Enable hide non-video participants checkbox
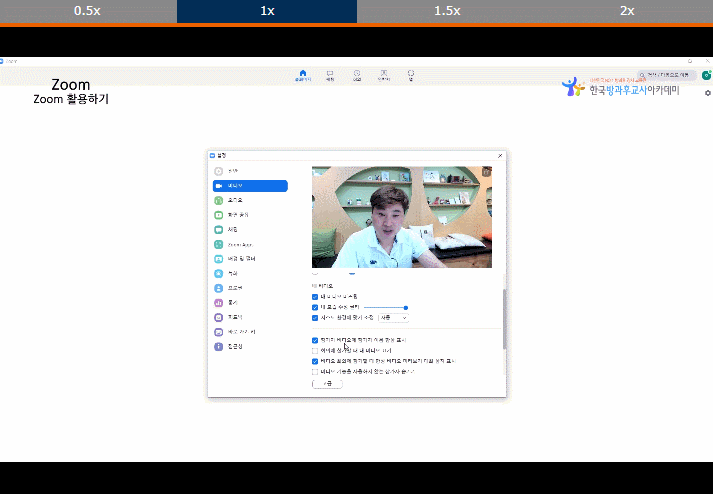The width and height of the screenshot is (713, 494). (x=315, y=372)
